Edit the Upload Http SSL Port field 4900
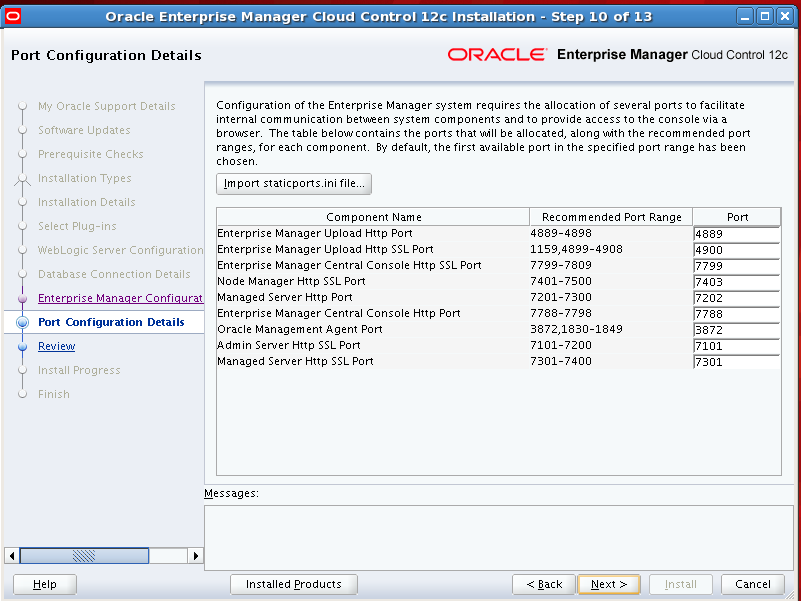This screenshot has height=601, width=801. pyautogui.click(x=737, y=250)
